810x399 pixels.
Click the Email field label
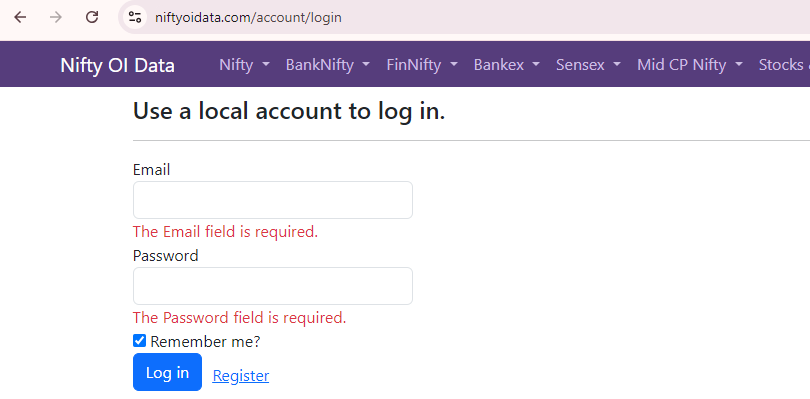click(151, 170)
